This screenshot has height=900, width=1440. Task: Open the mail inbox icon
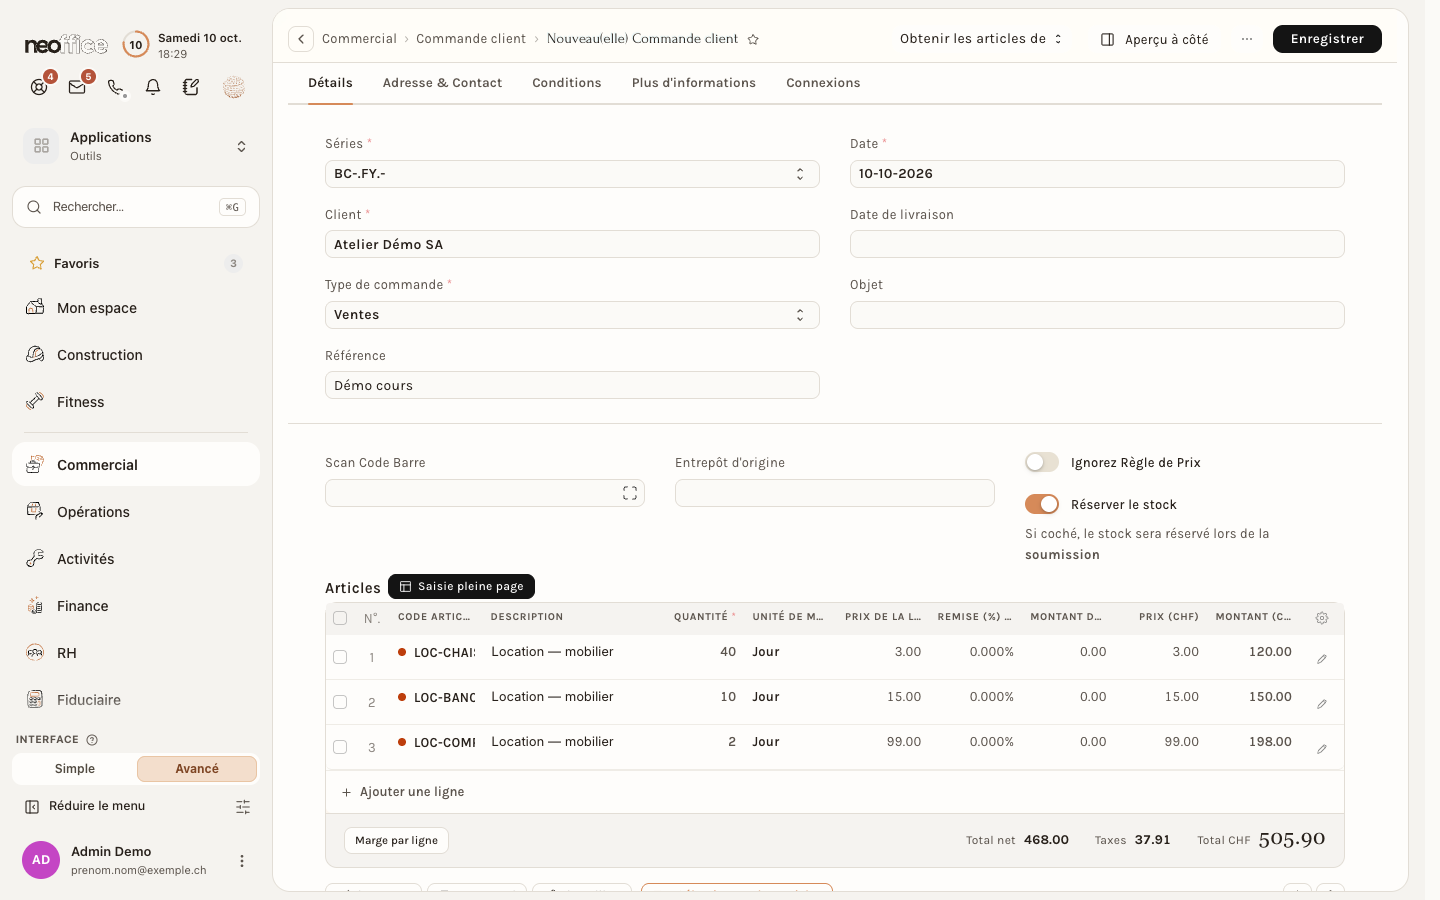pyautogui.click(x=77, y=87)
